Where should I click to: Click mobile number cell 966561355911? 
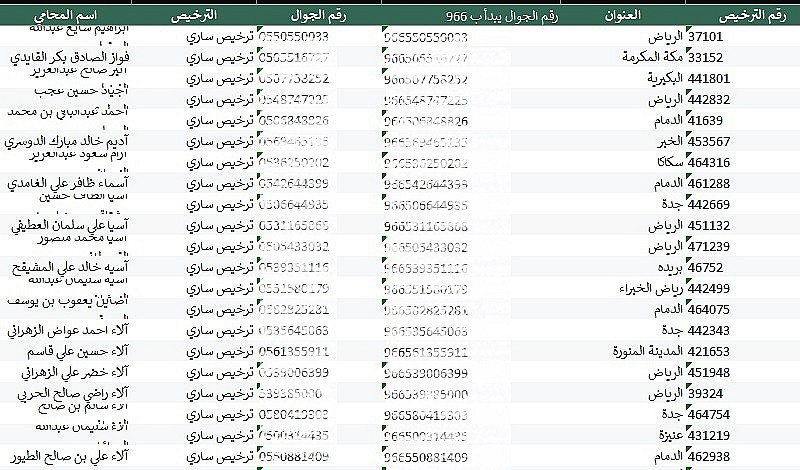click(x=426, y=352)
